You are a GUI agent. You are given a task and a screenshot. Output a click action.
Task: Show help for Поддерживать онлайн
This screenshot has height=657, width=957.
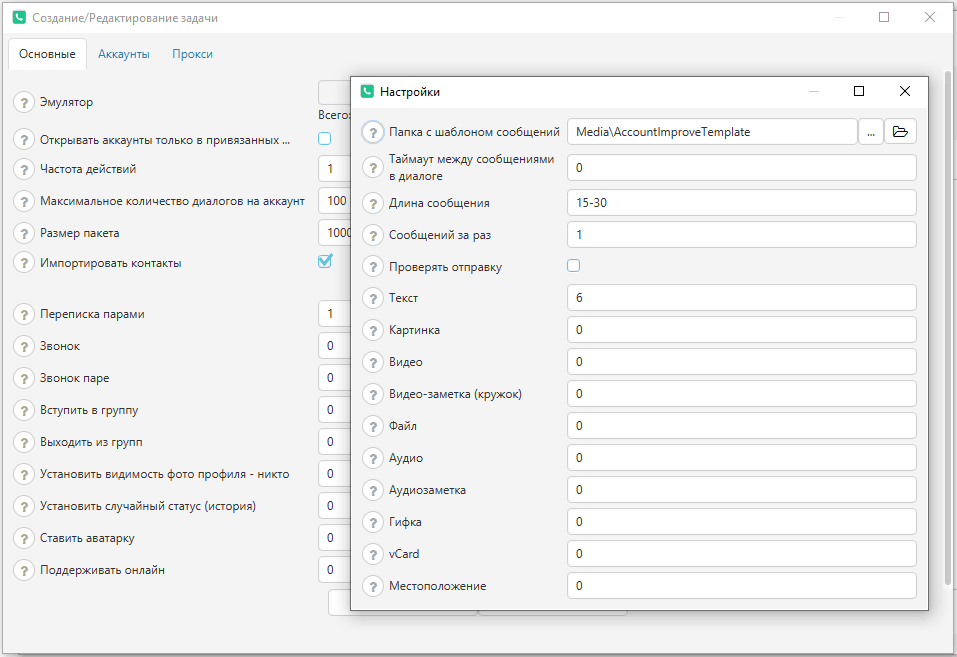[24, 570]
